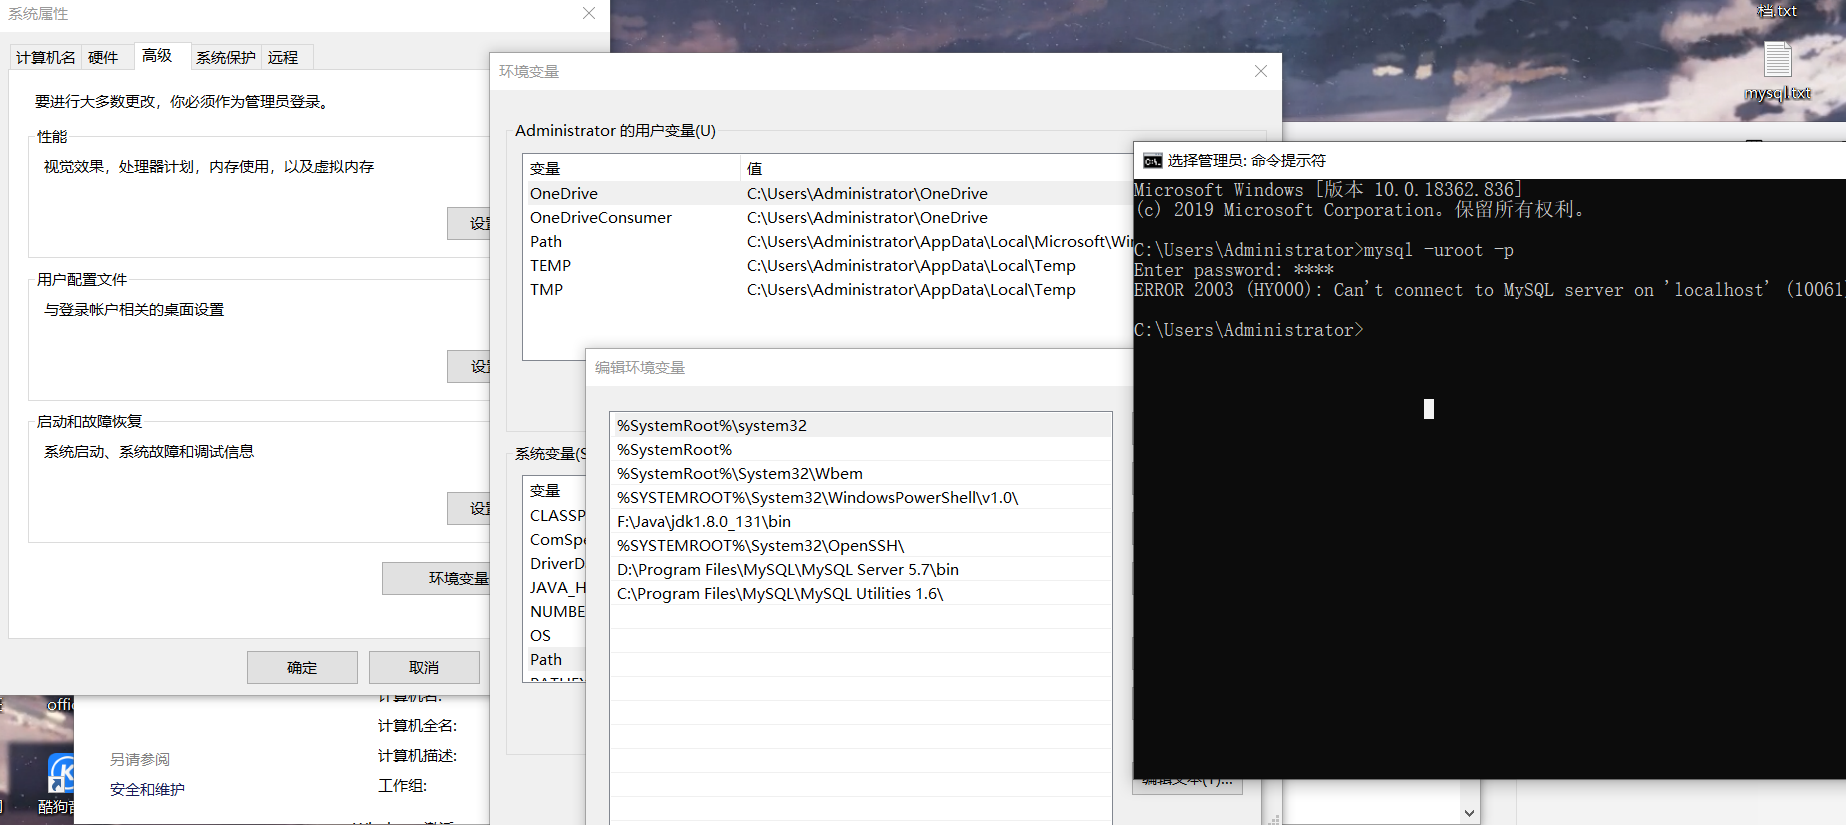1846x825 pixels.
Task: Select the ComSpec system variable row
Action: coord(555,539)
